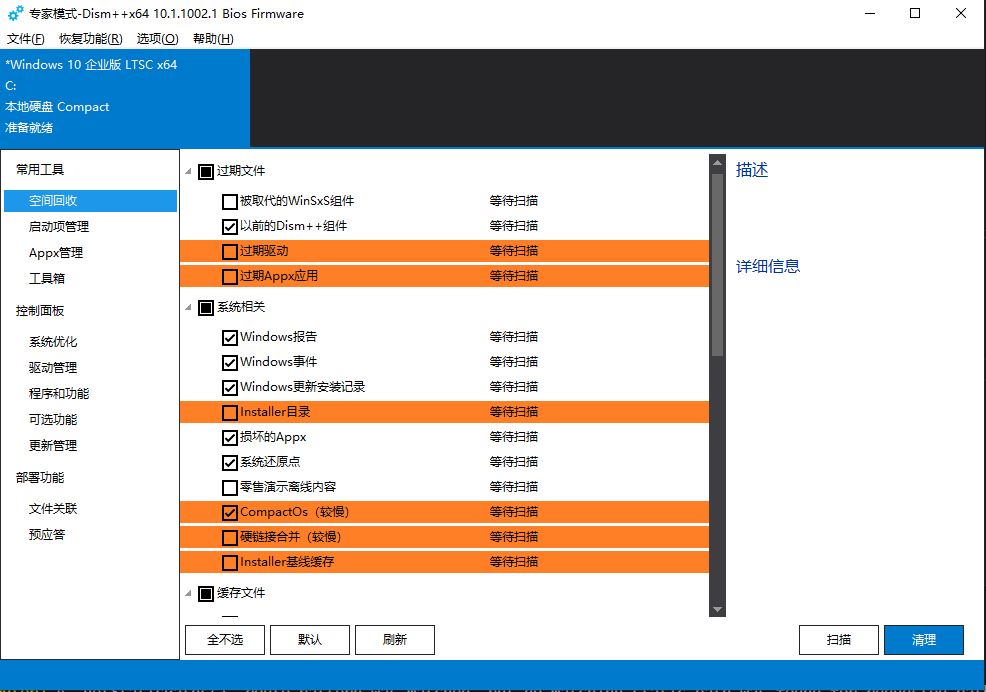Uncheck the Windows报告 checkbox
This screenshot has width=986, height=692.
[x=230, y=337]
